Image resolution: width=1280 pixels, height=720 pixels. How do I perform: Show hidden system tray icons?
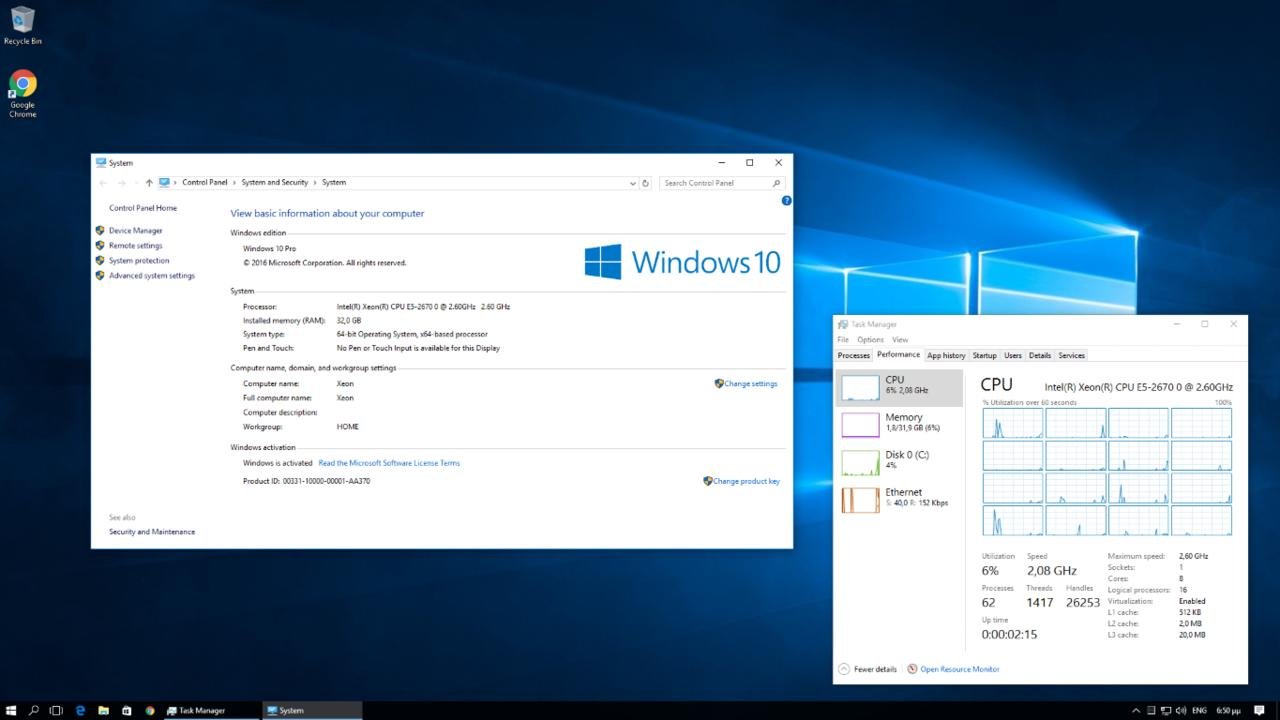[x=1136, y=710]
